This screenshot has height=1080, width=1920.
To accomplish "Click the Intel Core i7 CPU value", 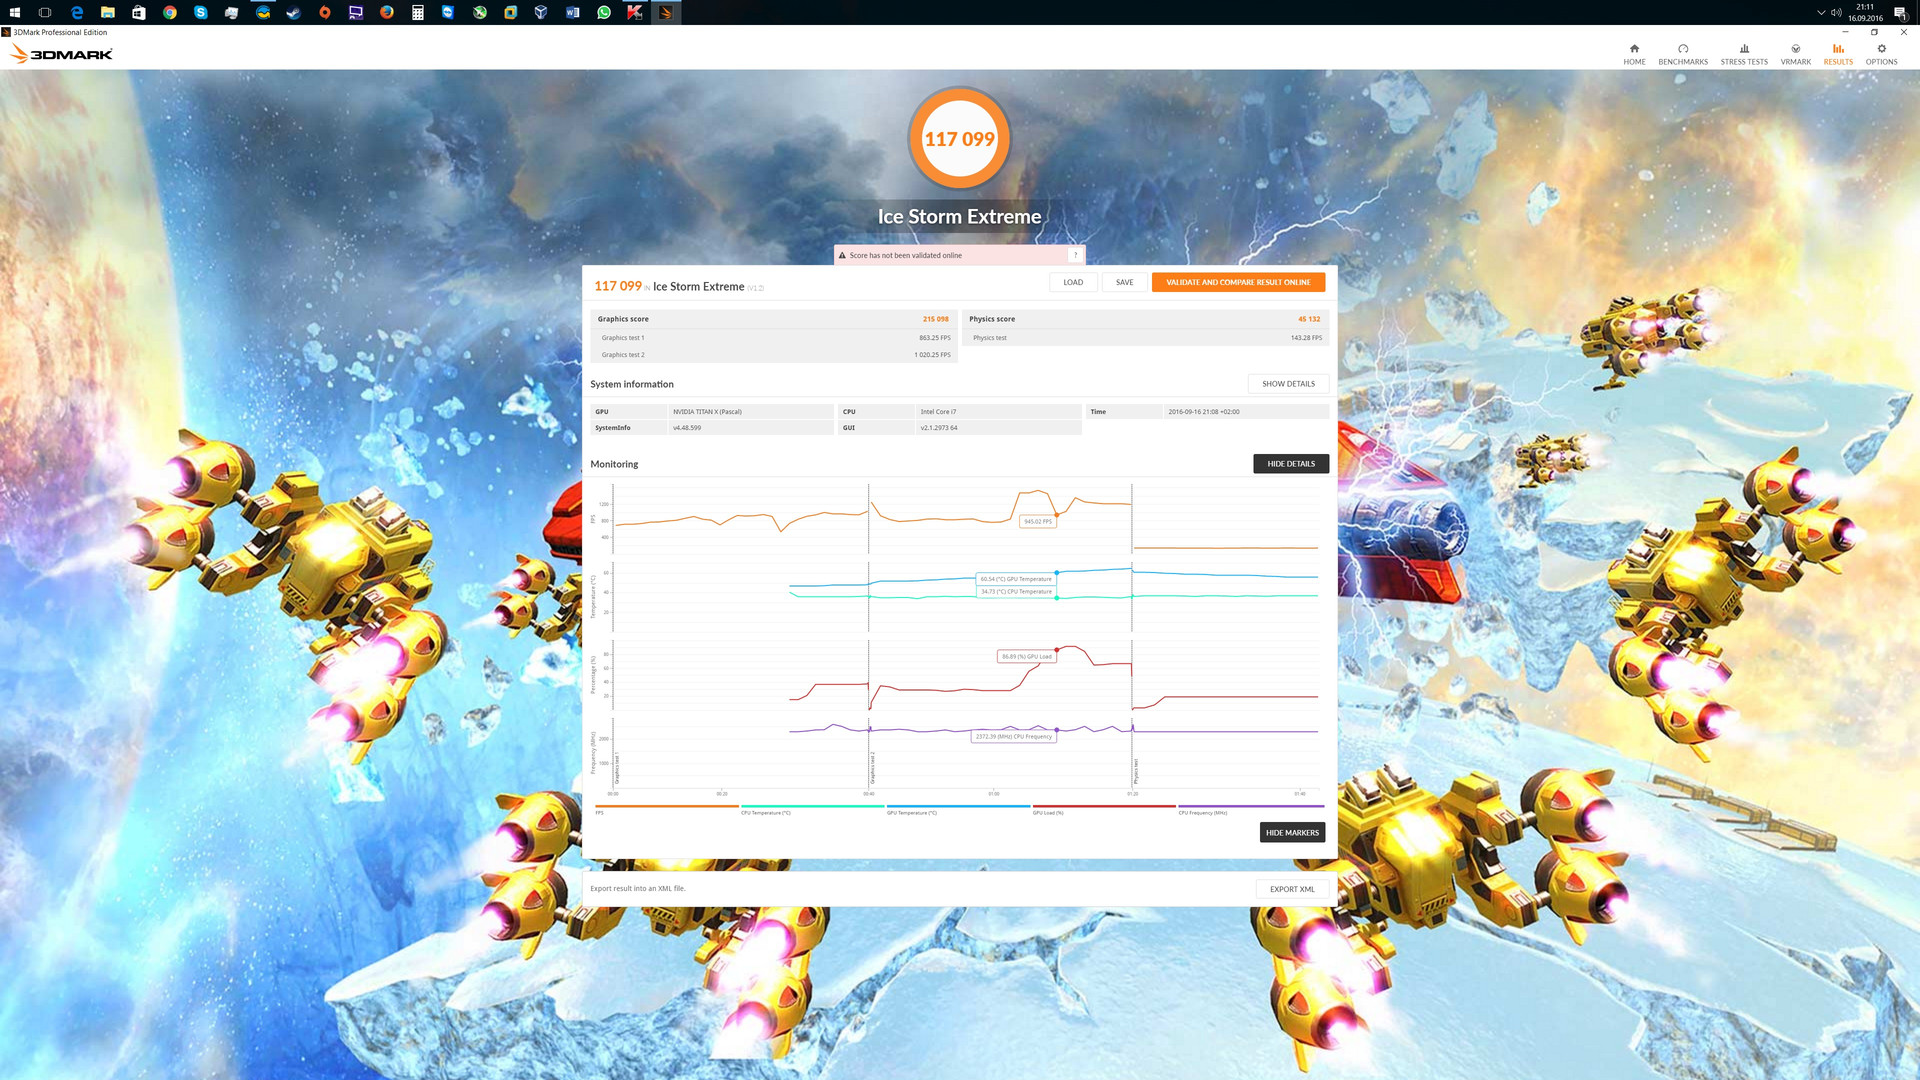I will (x=938, y=412).
